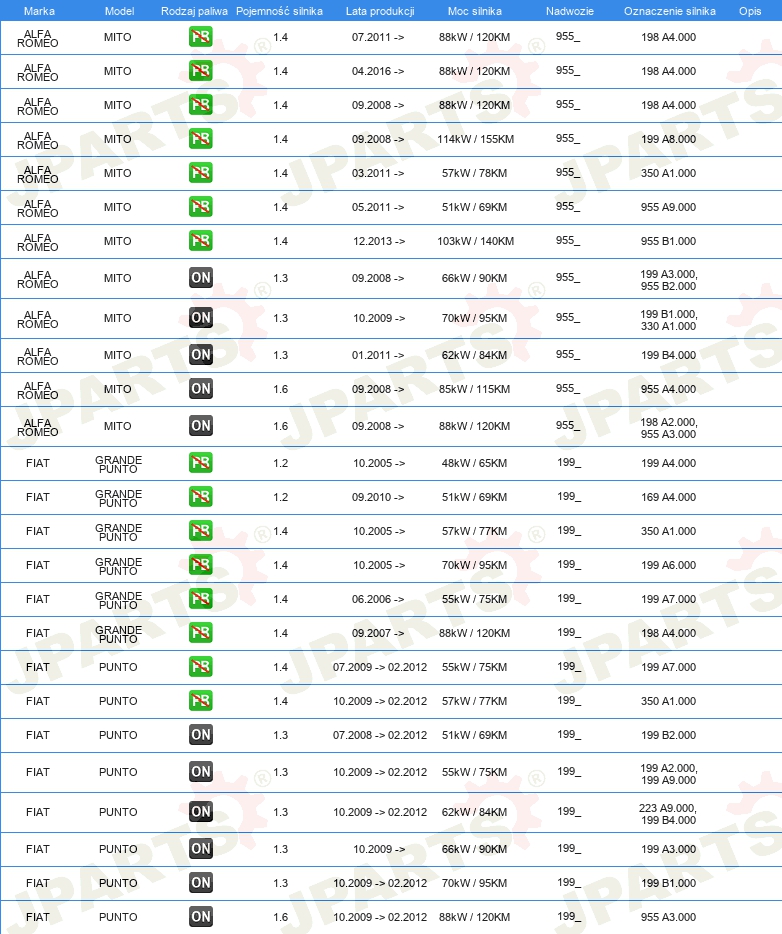Click the petrol icon in the 07.2011 MITO row

(200, 37)
